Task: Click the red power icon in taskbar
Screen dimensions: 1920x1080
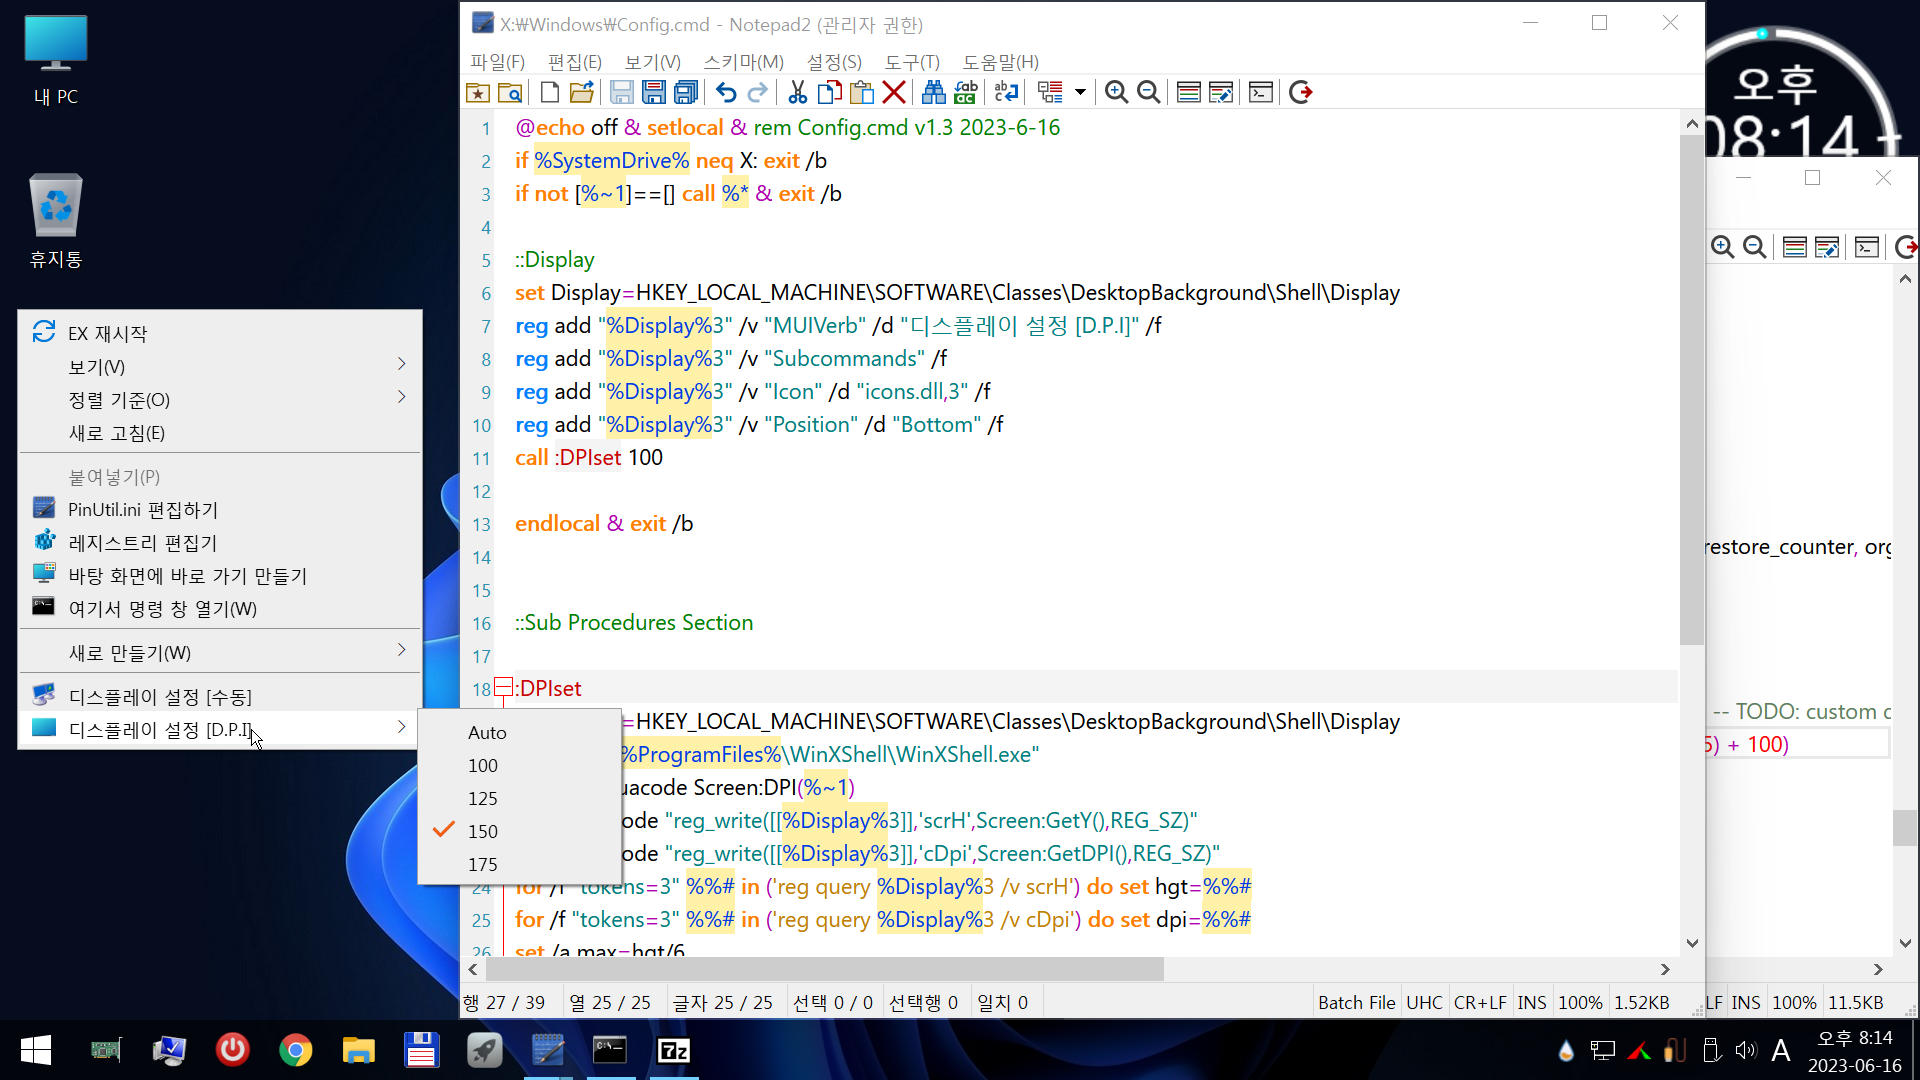Action: (x=232, y=1050)
